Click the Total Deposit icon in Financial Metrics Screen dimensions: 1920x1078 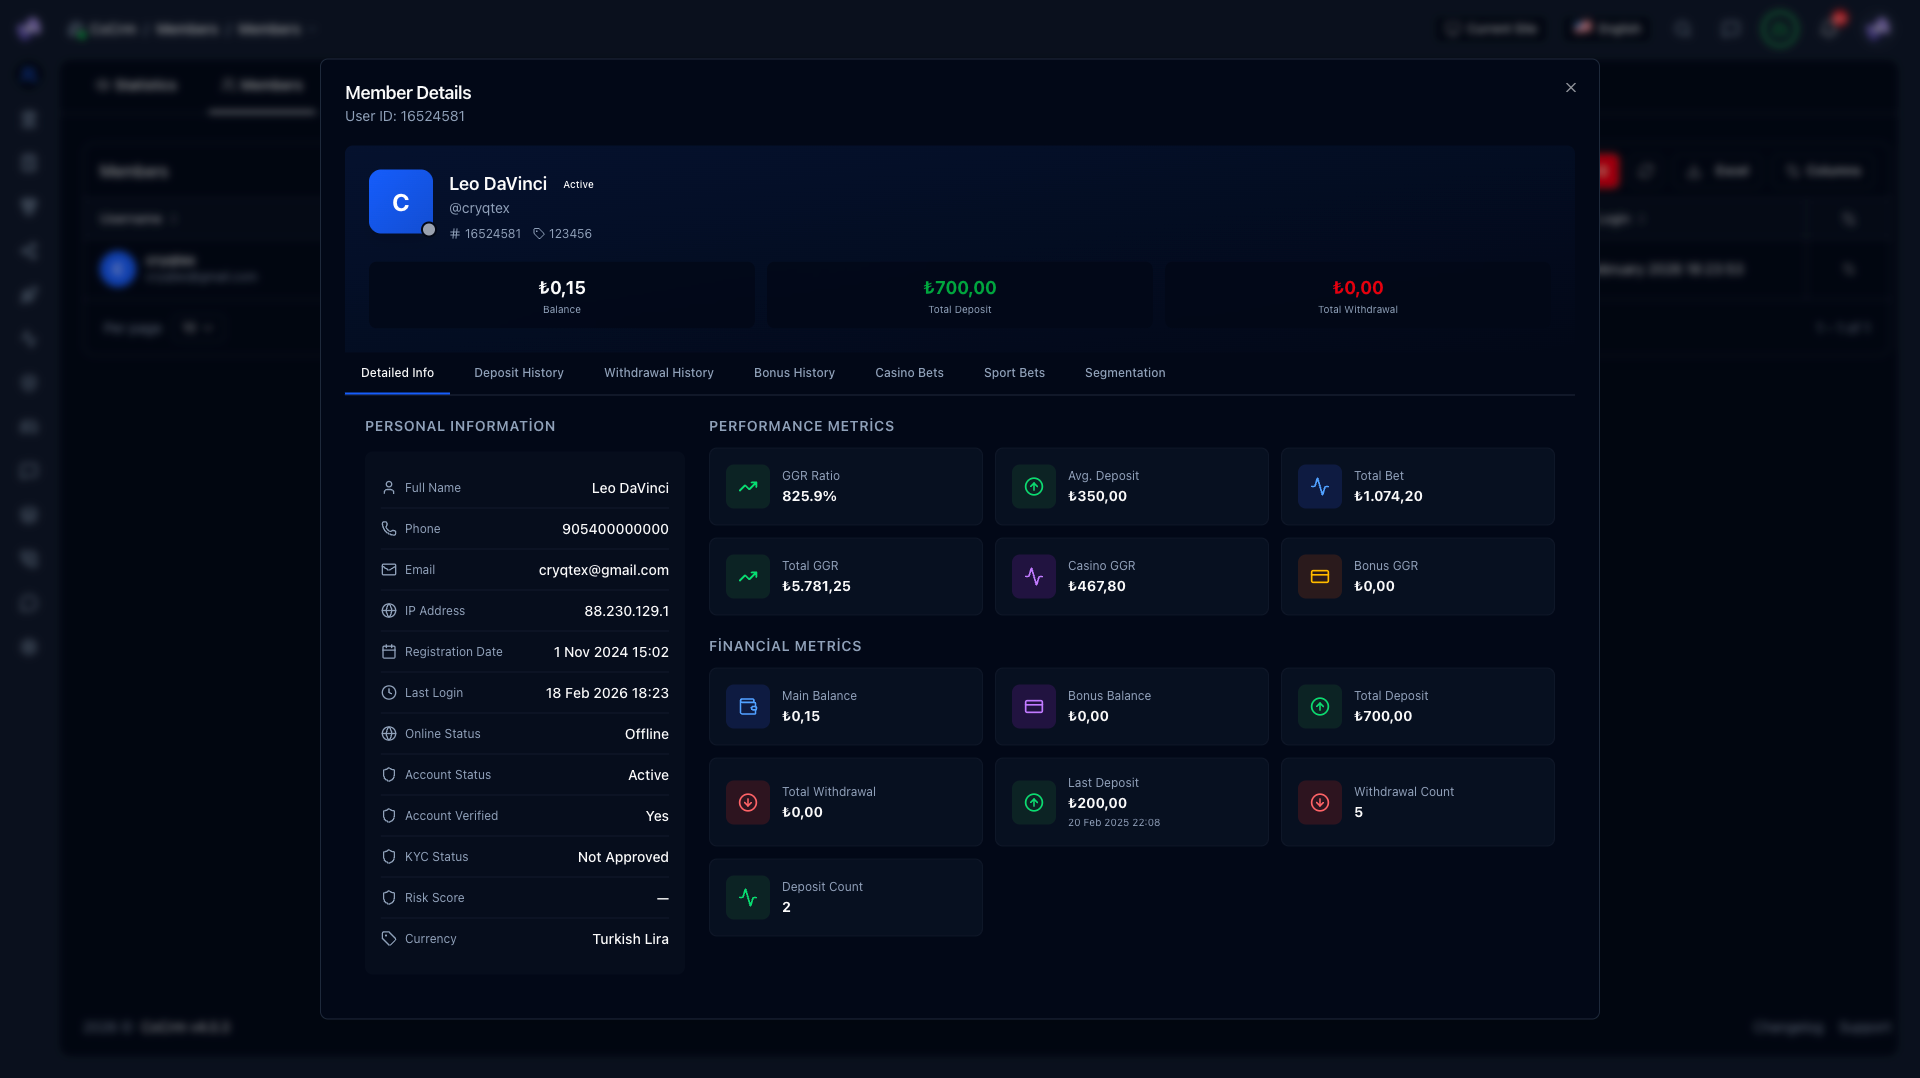tap(1320, 707)
